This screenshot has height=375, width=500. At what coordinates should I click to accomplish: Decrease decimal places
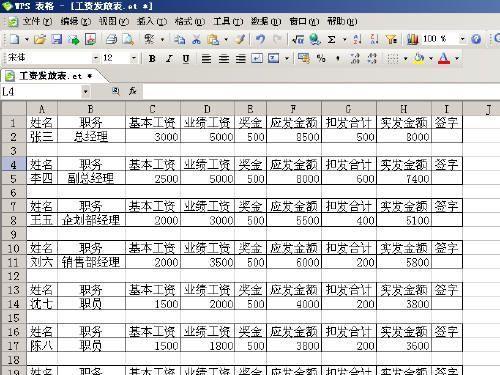tap(372, 59)
